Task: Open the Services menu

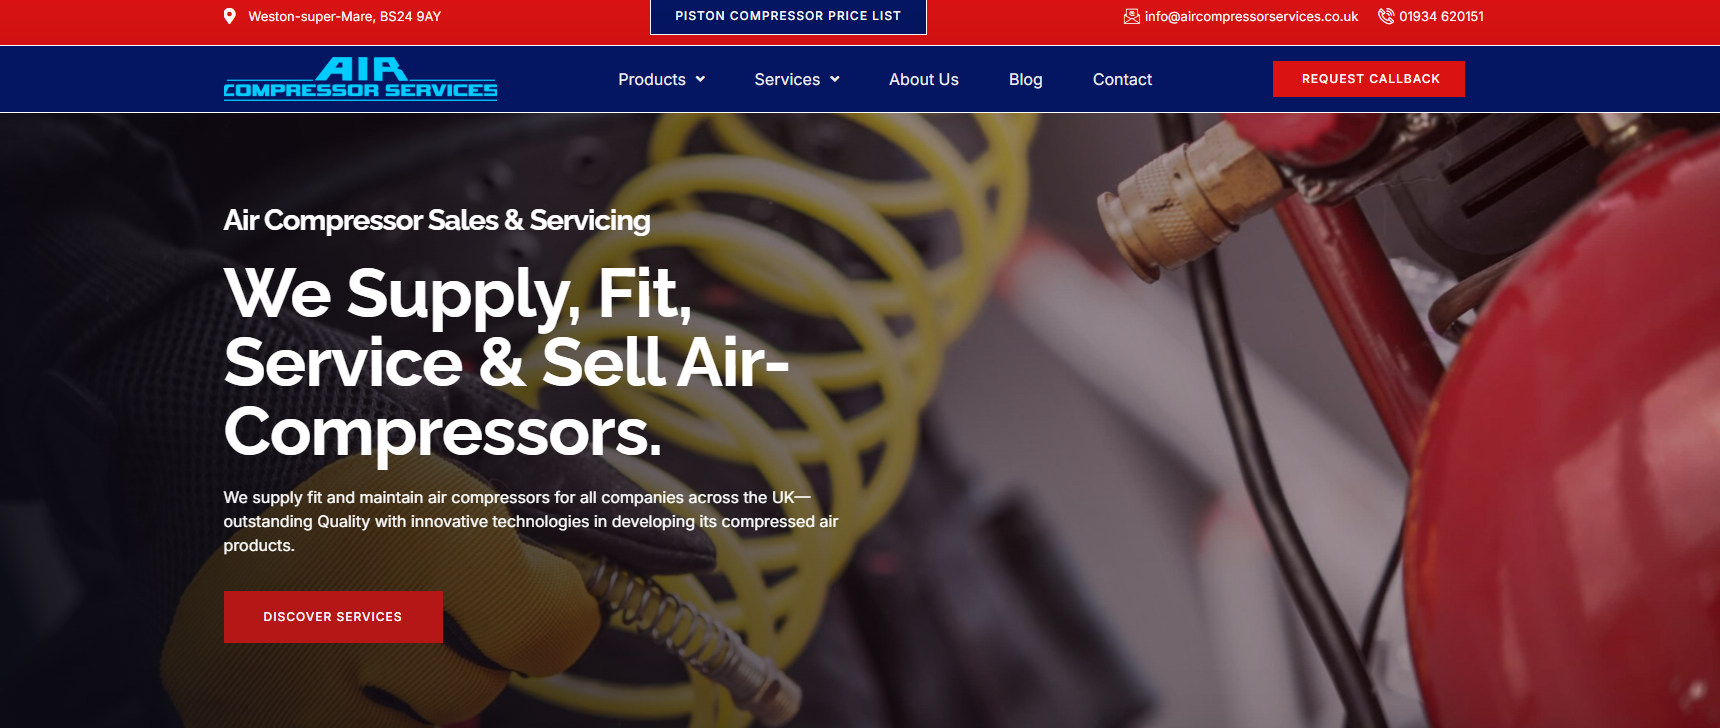Action: 787,79
